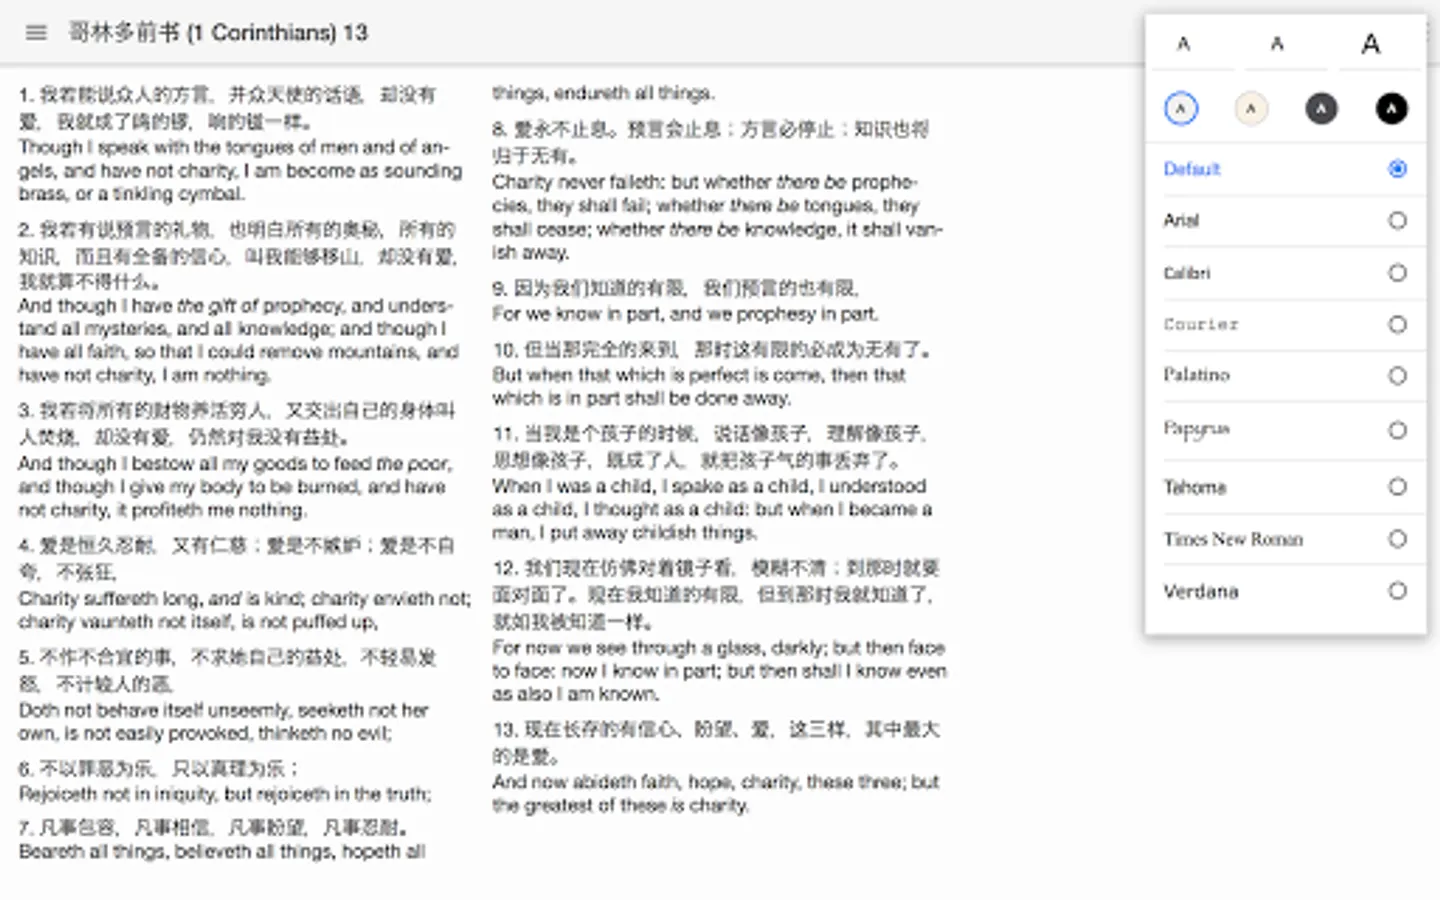Click verse 7 text 'Beareth all things'
This screenshot has height=900, width=1440.
[93, 852]
